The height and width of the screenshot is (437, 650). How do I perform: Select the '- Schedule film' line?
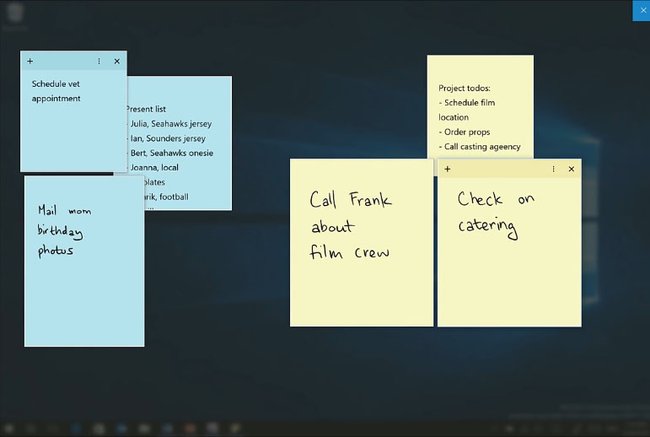[467, 102]
